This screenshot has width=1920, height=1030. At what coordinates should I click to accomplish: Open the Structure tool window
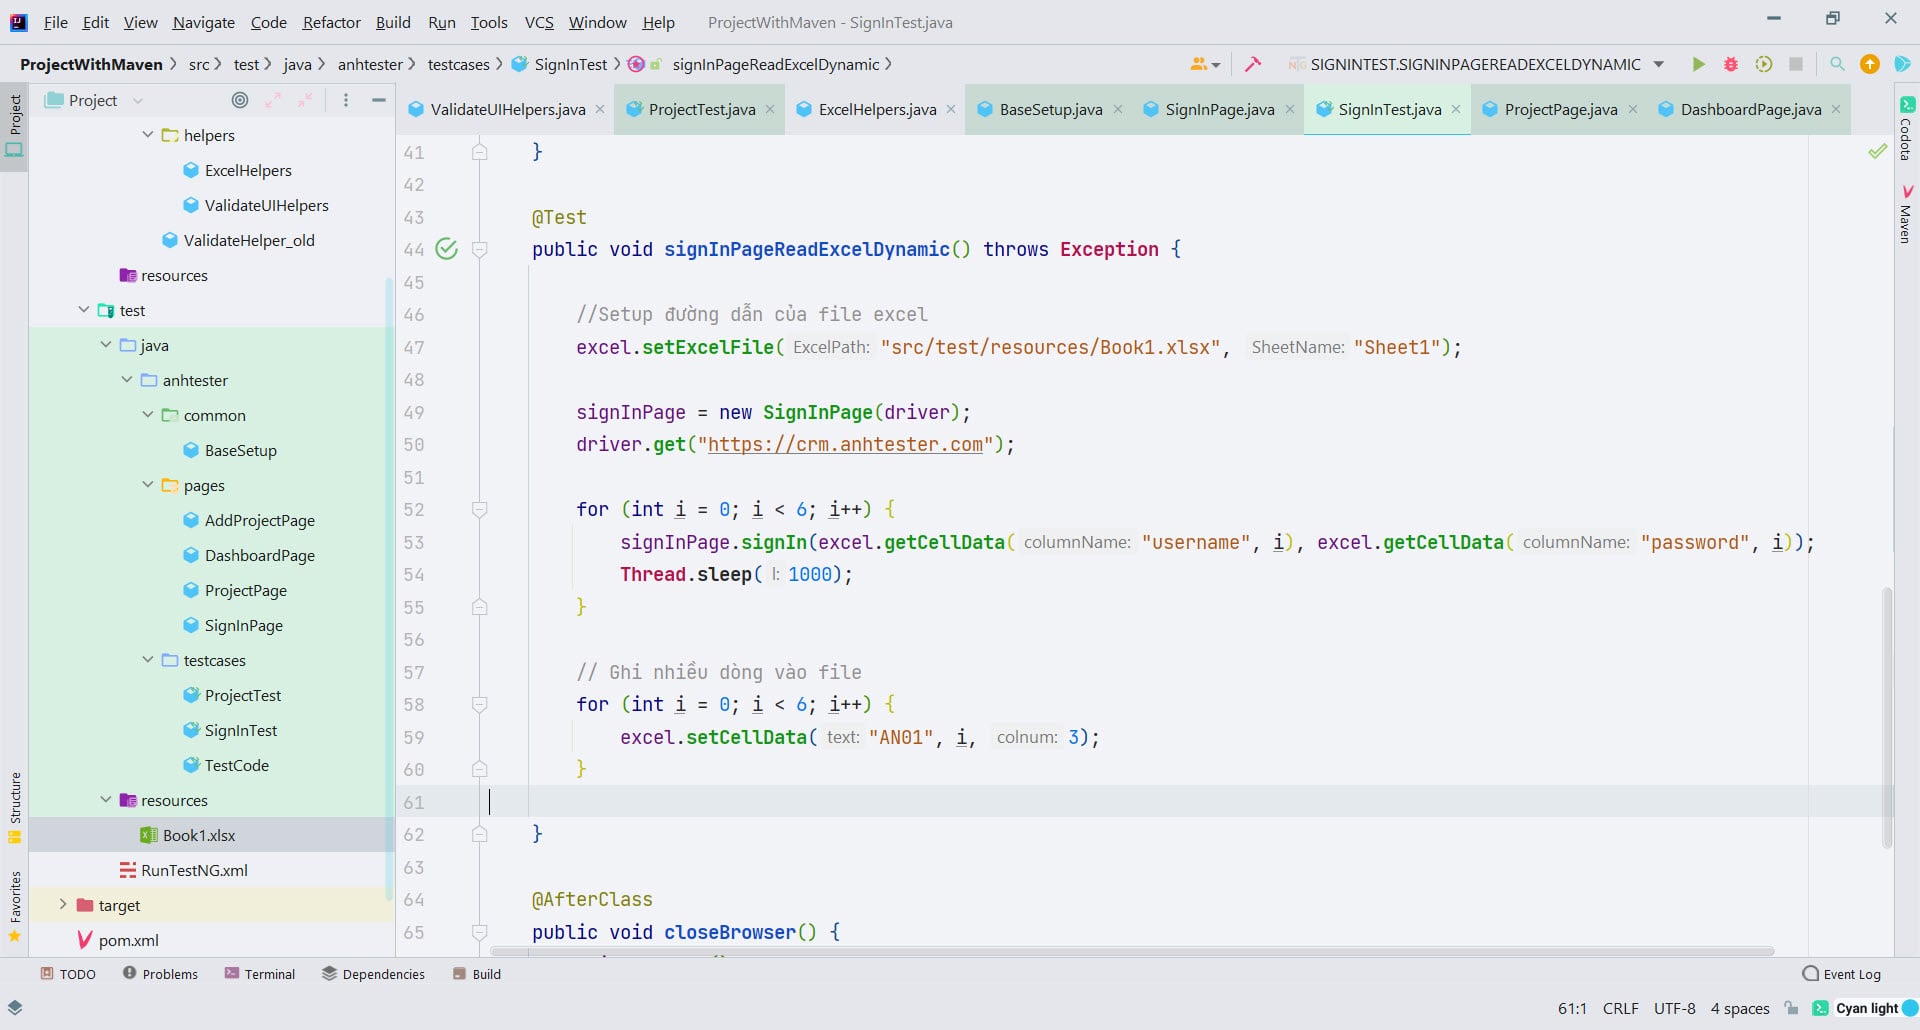point(15,806)
